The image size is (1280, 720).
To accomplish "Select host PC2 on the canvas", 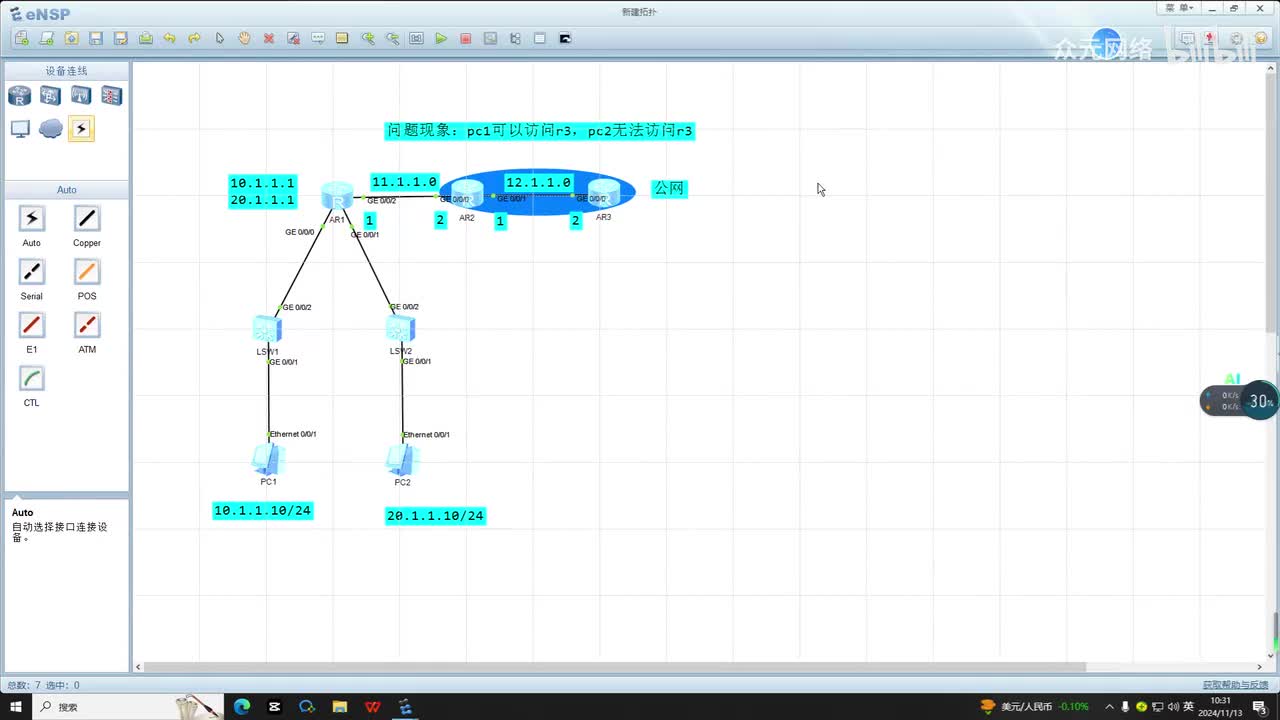I will coord(402,459).
